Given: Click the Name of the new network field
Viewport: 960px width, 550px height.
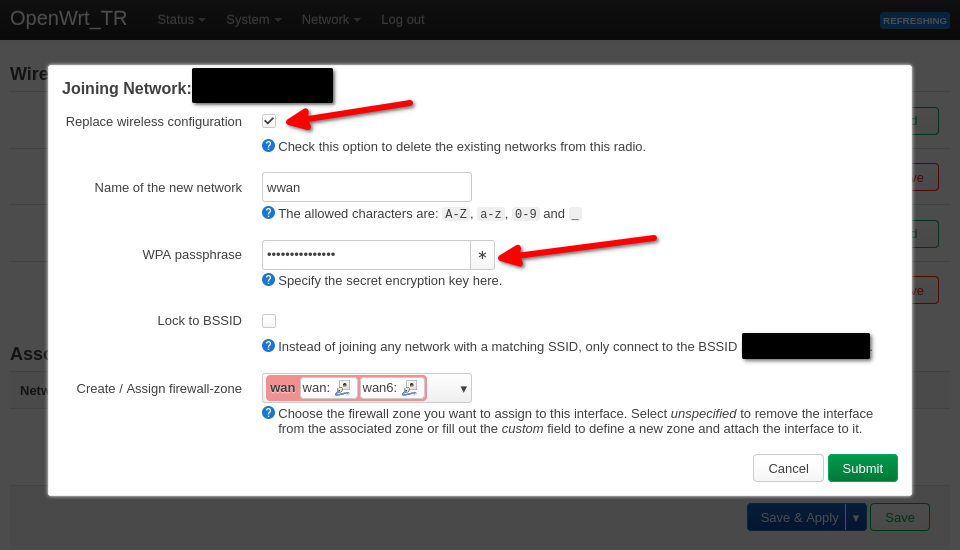Looking at the screenshot, I should [x=366, y=187].
